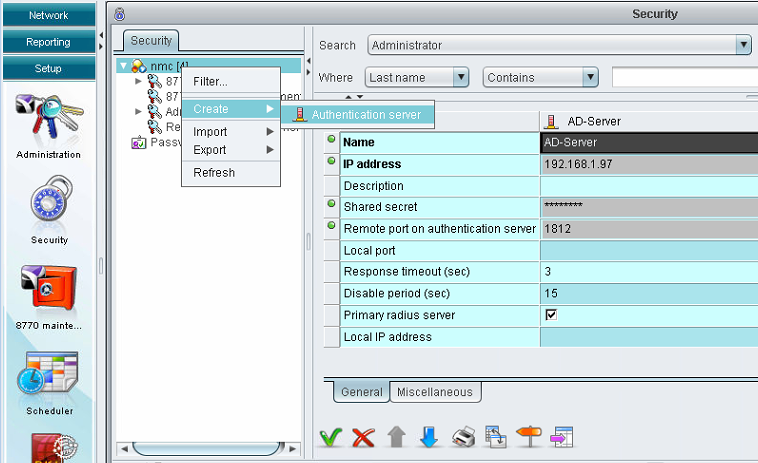Click the small up/down sort arrows under Where
The width and height of the screenshot is (758, 463).
pos(353,97)
